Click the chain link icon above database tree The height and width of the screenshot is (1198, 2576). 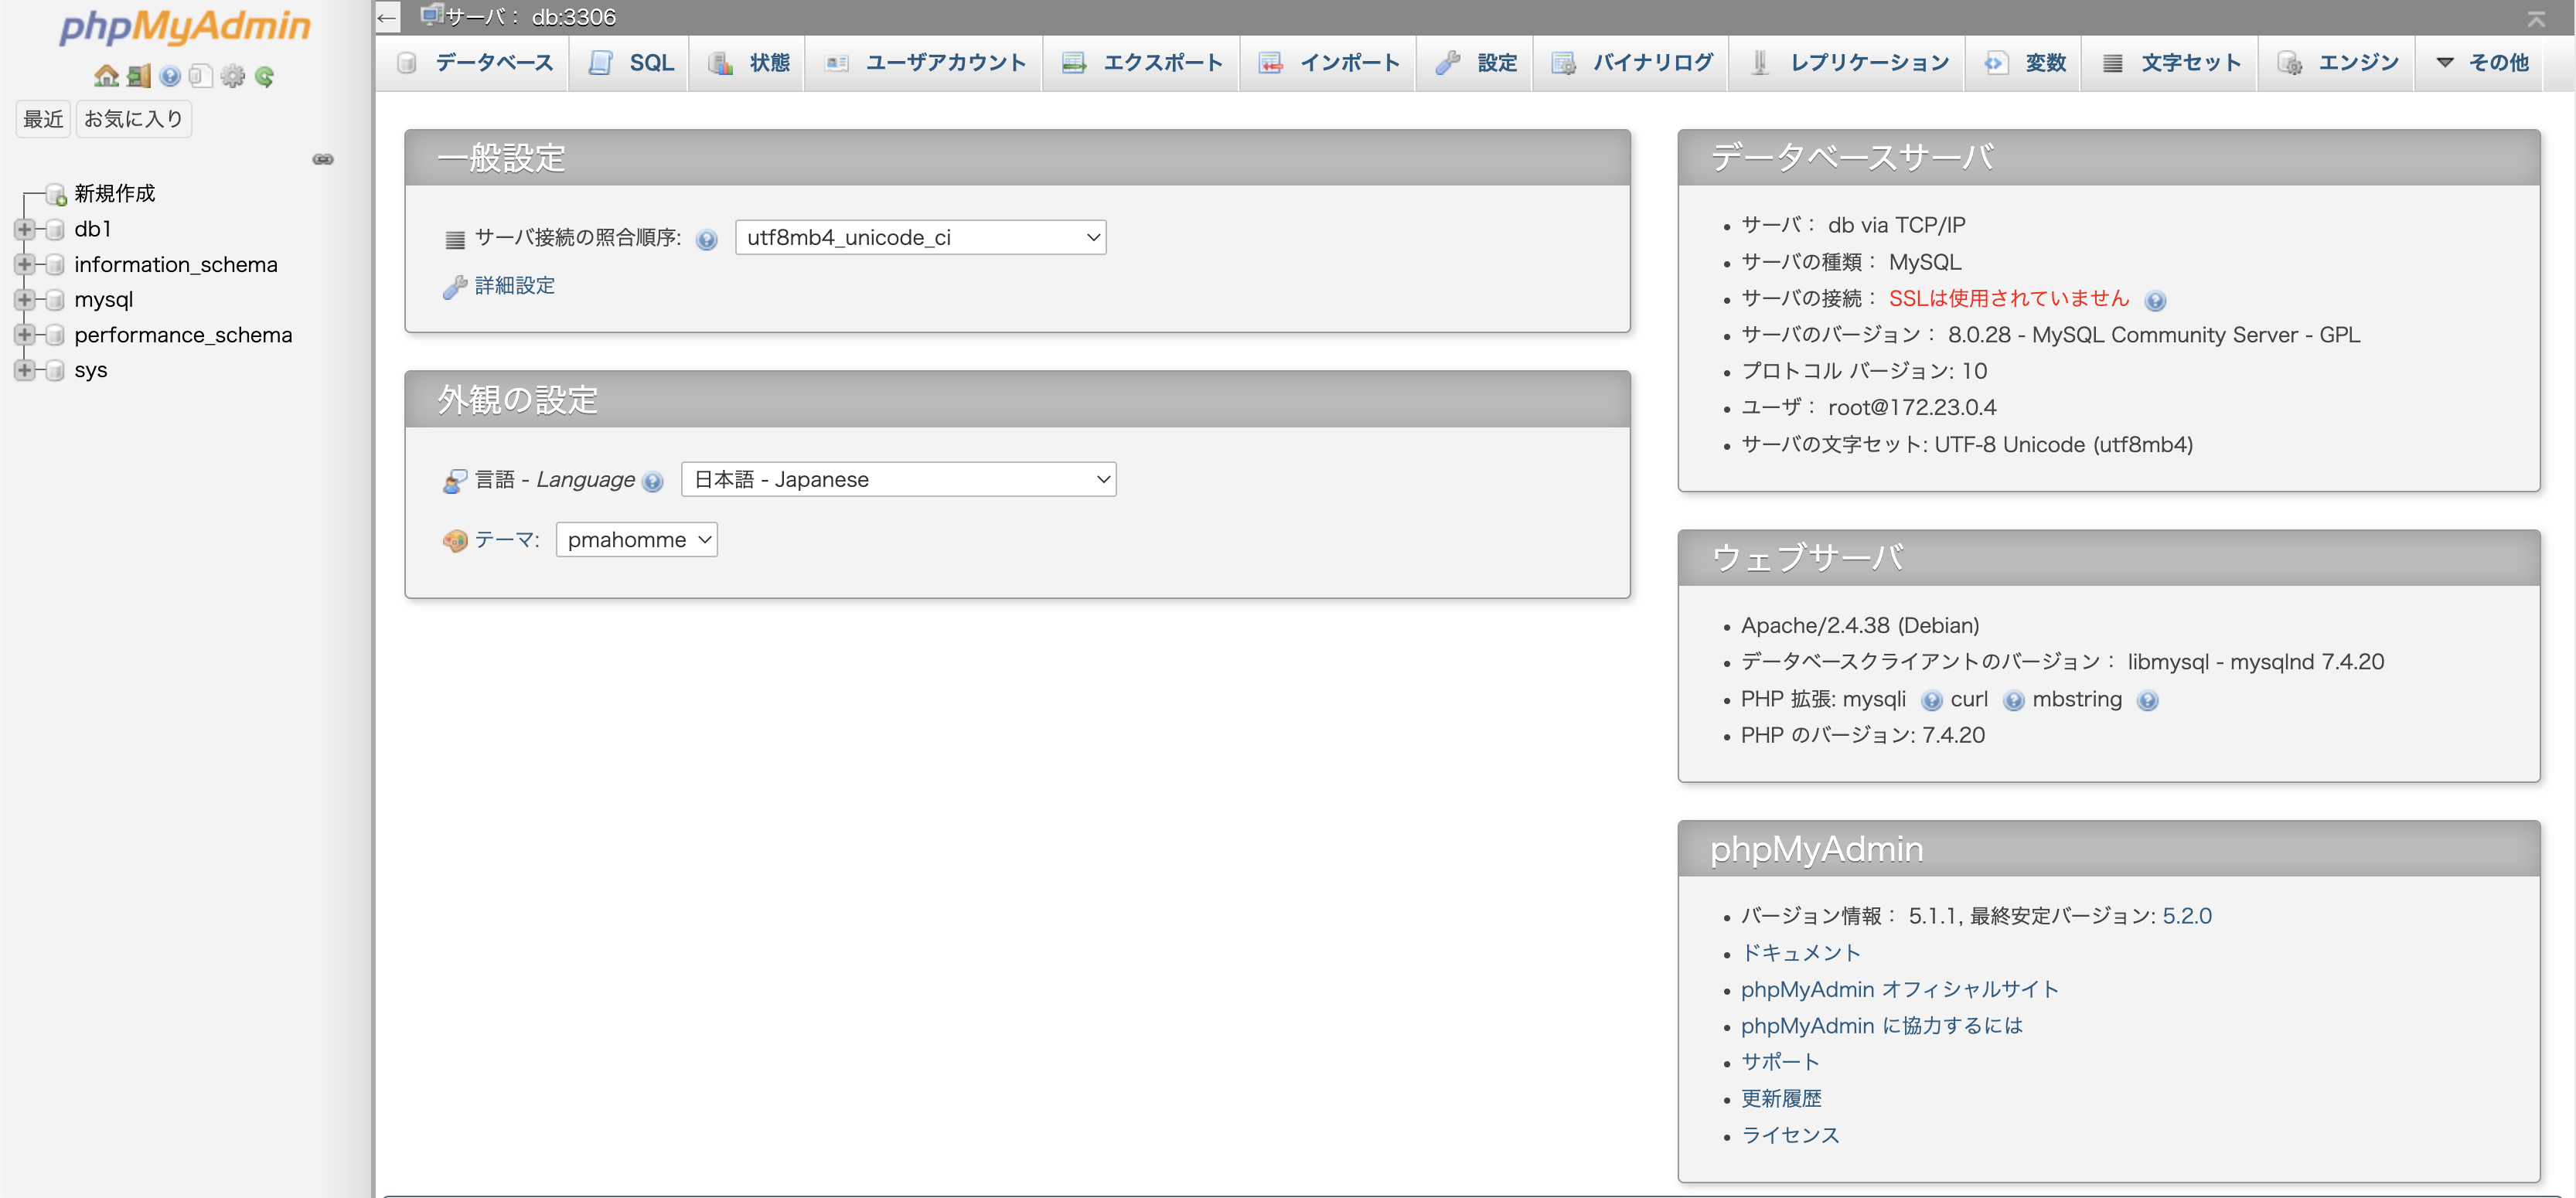click(x=323, y=159)
